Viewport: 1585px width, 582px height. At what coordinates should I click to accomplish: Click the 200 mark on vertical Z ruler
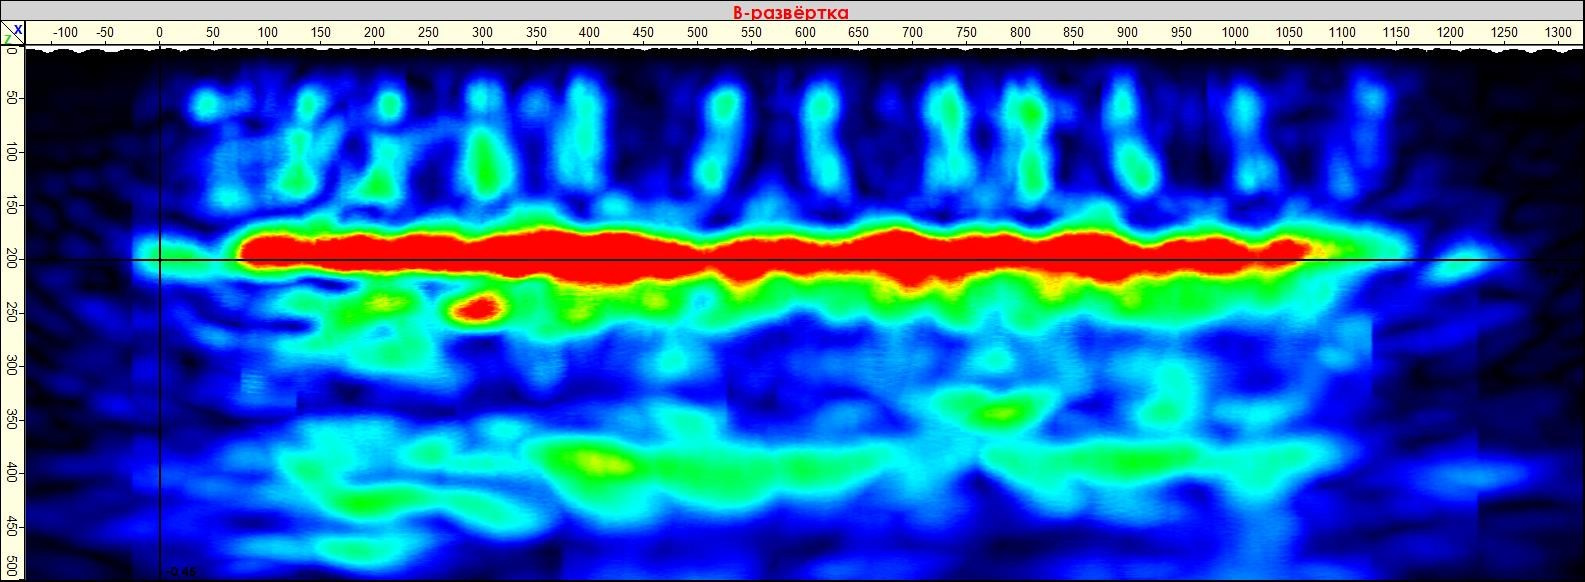point(11,261)
